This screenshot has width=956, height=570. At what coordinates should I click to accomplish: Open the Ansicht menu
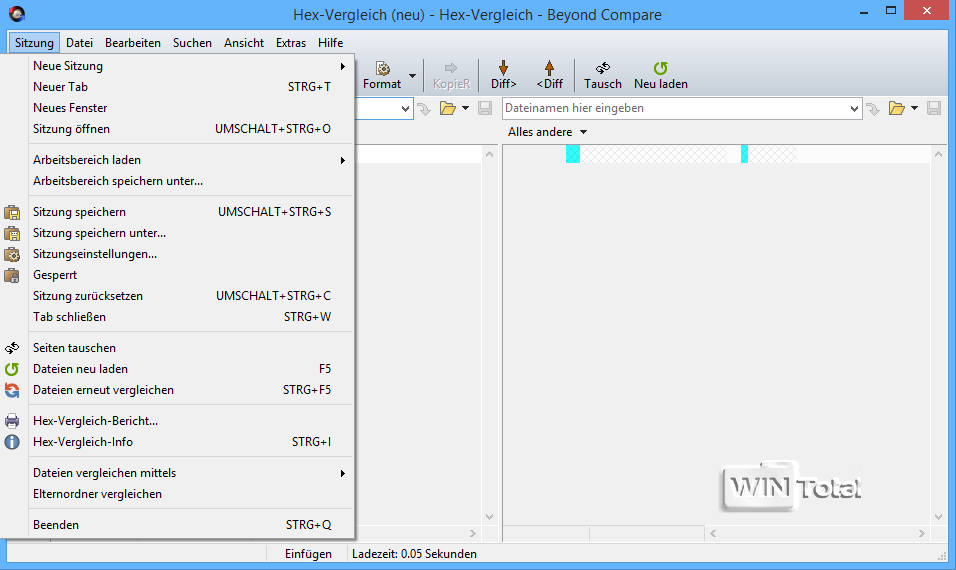(244, 43)
